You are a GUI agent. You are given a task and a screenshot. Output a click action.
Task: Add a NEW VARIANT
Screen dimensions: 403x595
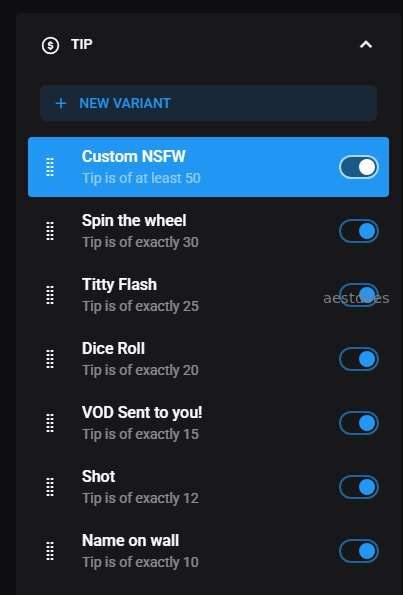coord(208,103)
